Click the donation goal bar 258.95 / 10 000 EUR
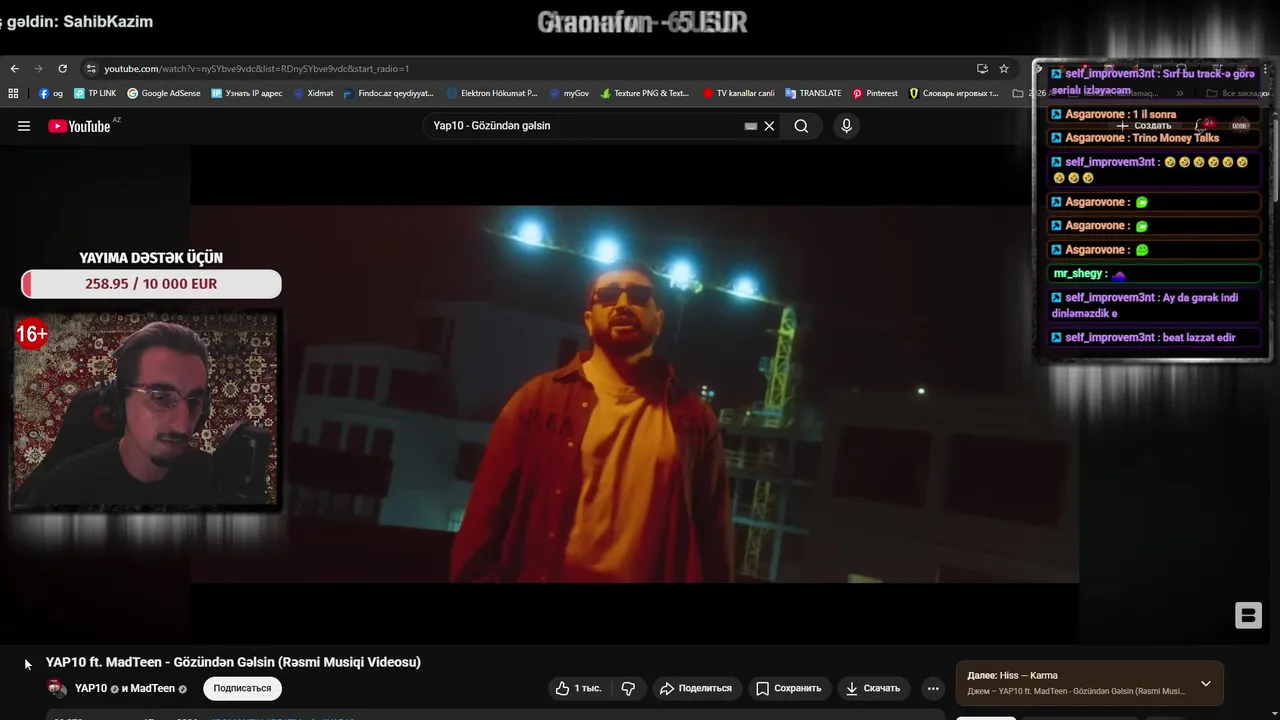Viewport: 1280px width, 720px height. [x=151, y=284]
